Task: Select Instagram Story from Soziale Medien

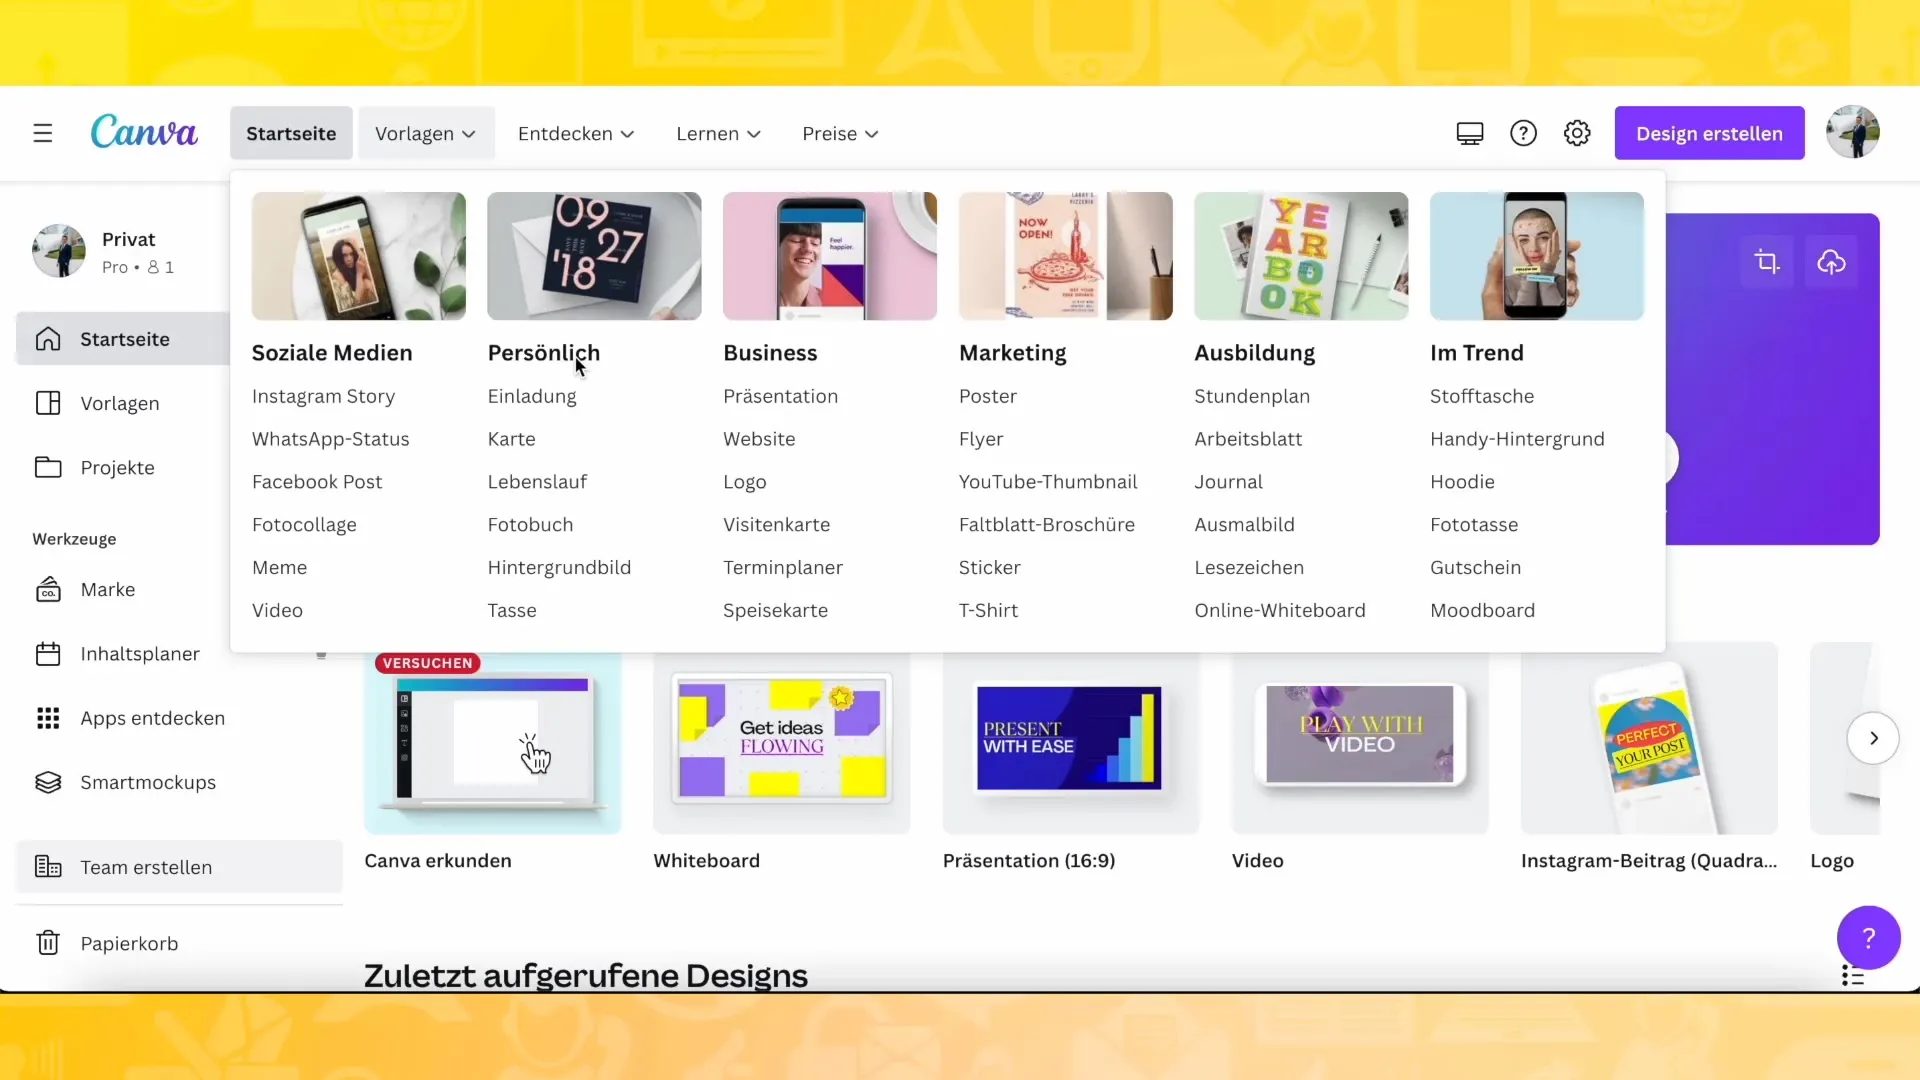Action: [x=324, y=396]
